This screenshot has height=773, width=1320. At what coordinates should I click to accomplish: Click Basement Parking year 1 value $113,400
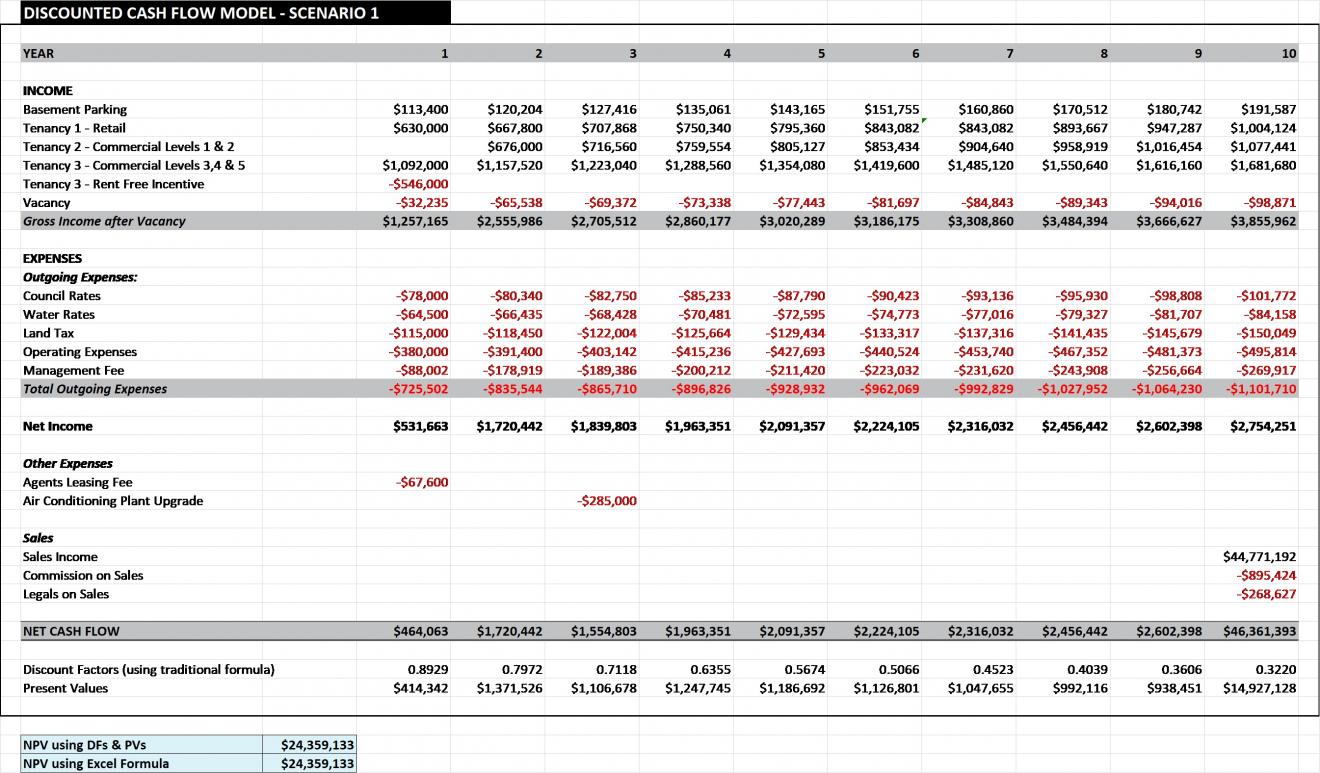click(x=421, y=109)
